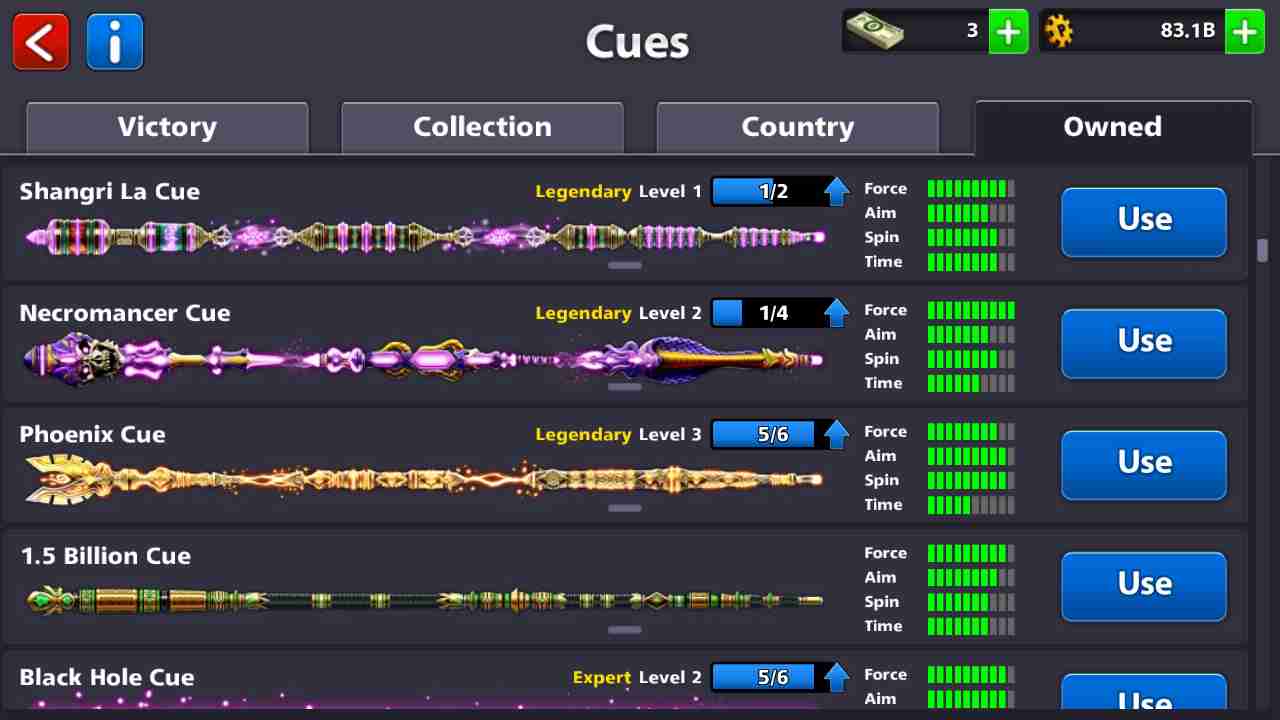Viewport: 1280px width, 720px height.
Task: Select the Owned tab
Action: (1112, 127)
